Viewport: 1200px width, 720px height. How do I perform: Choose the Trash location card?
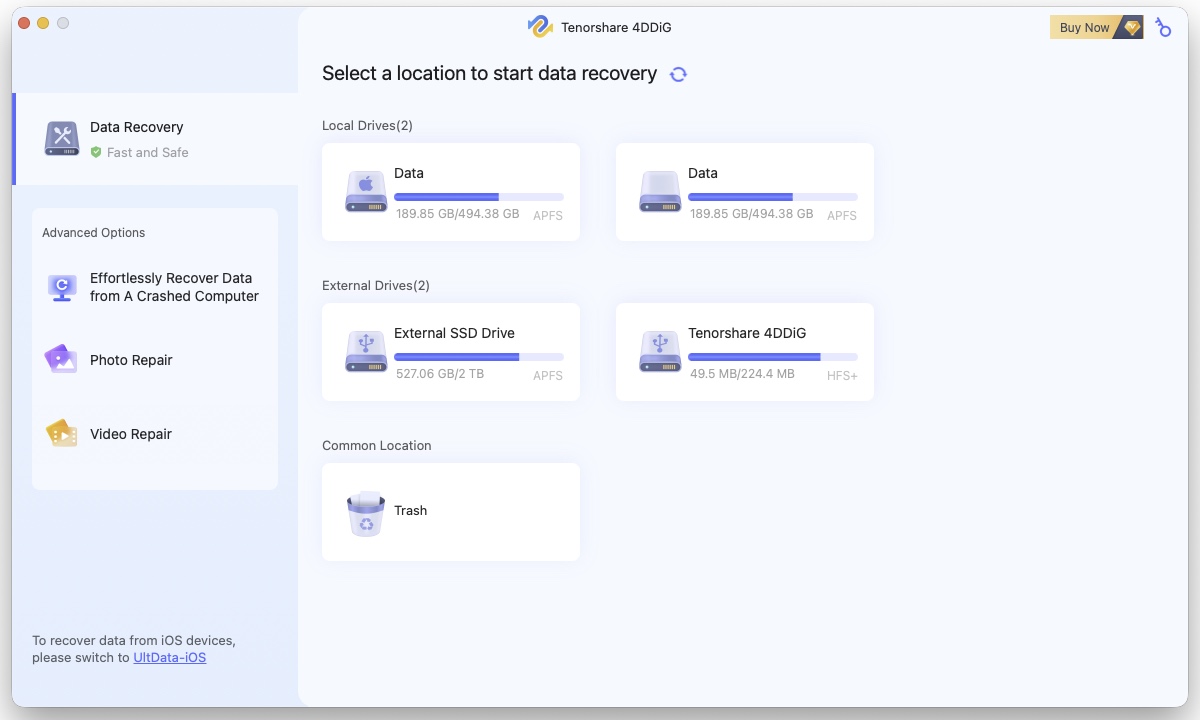point(451,512)
